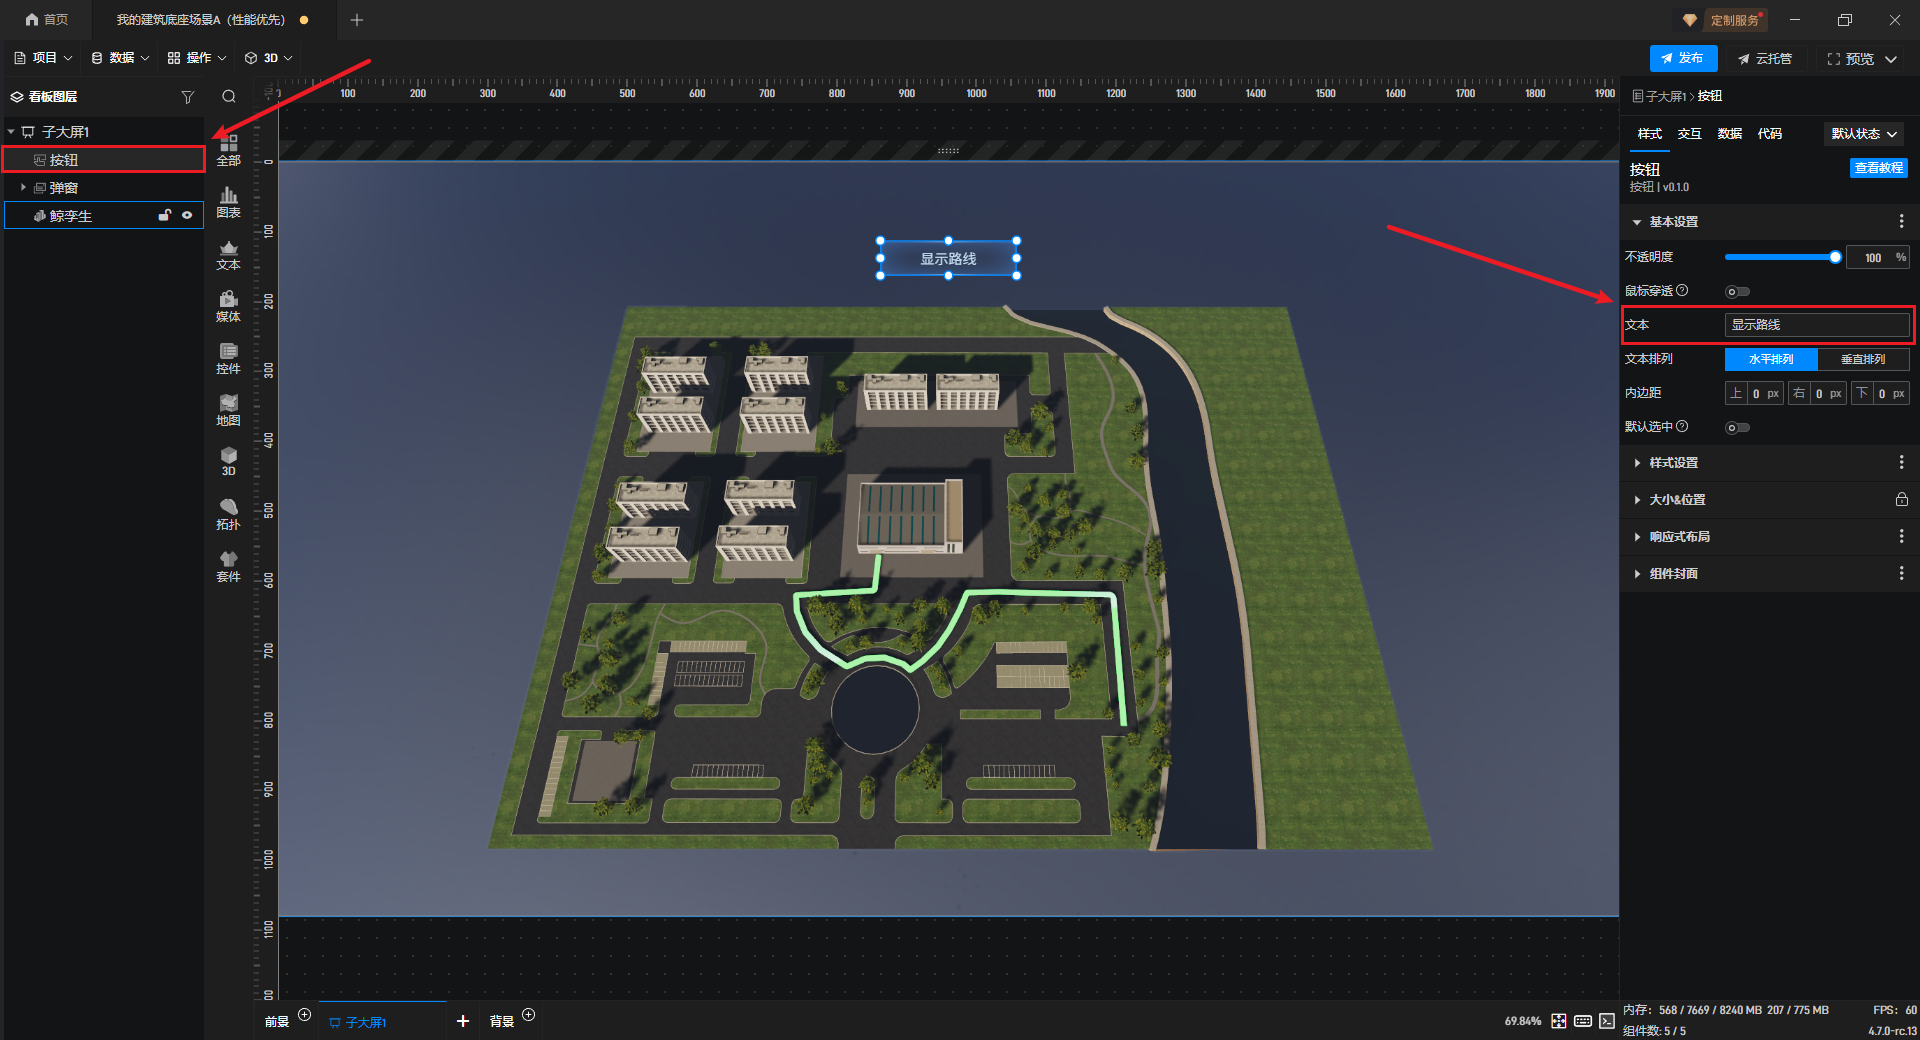
Task: Open the 项目 menu
Action: 44,58
